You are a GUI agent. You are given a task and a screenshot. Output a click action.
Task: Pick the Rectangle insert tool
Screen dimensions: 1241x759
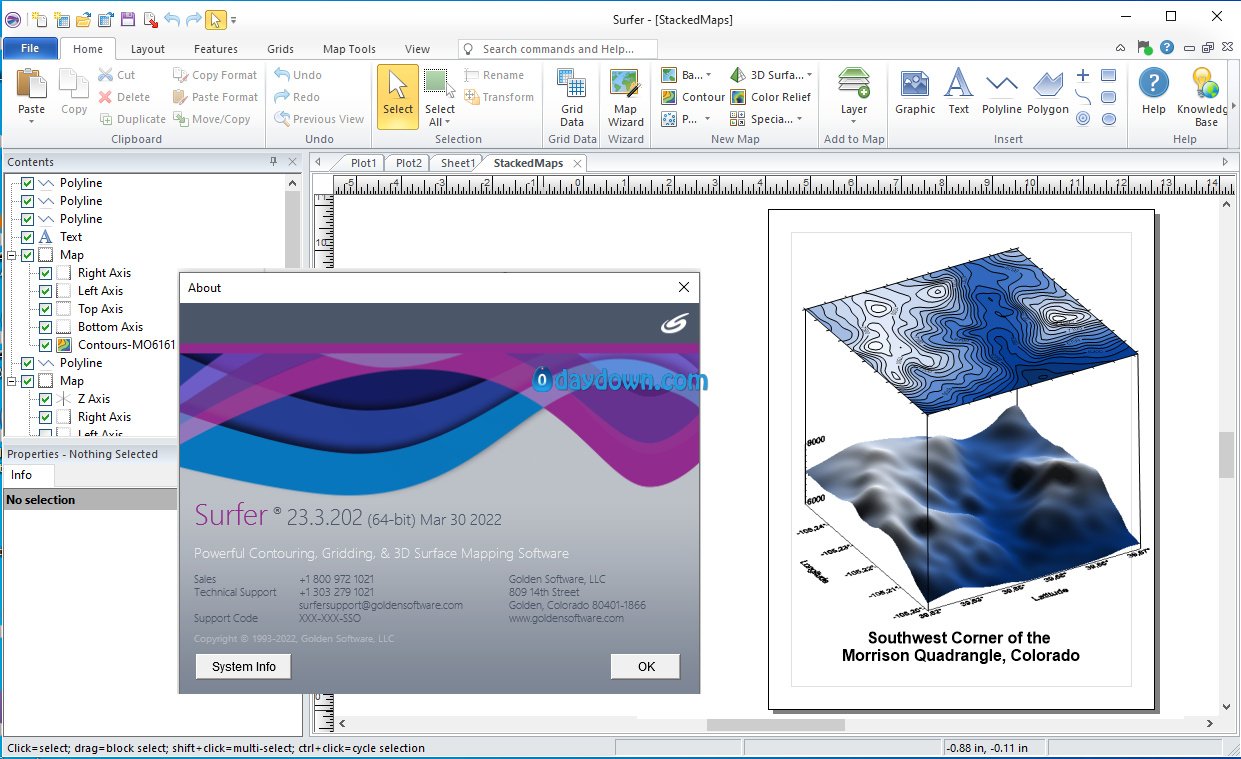click(1109, 75)
